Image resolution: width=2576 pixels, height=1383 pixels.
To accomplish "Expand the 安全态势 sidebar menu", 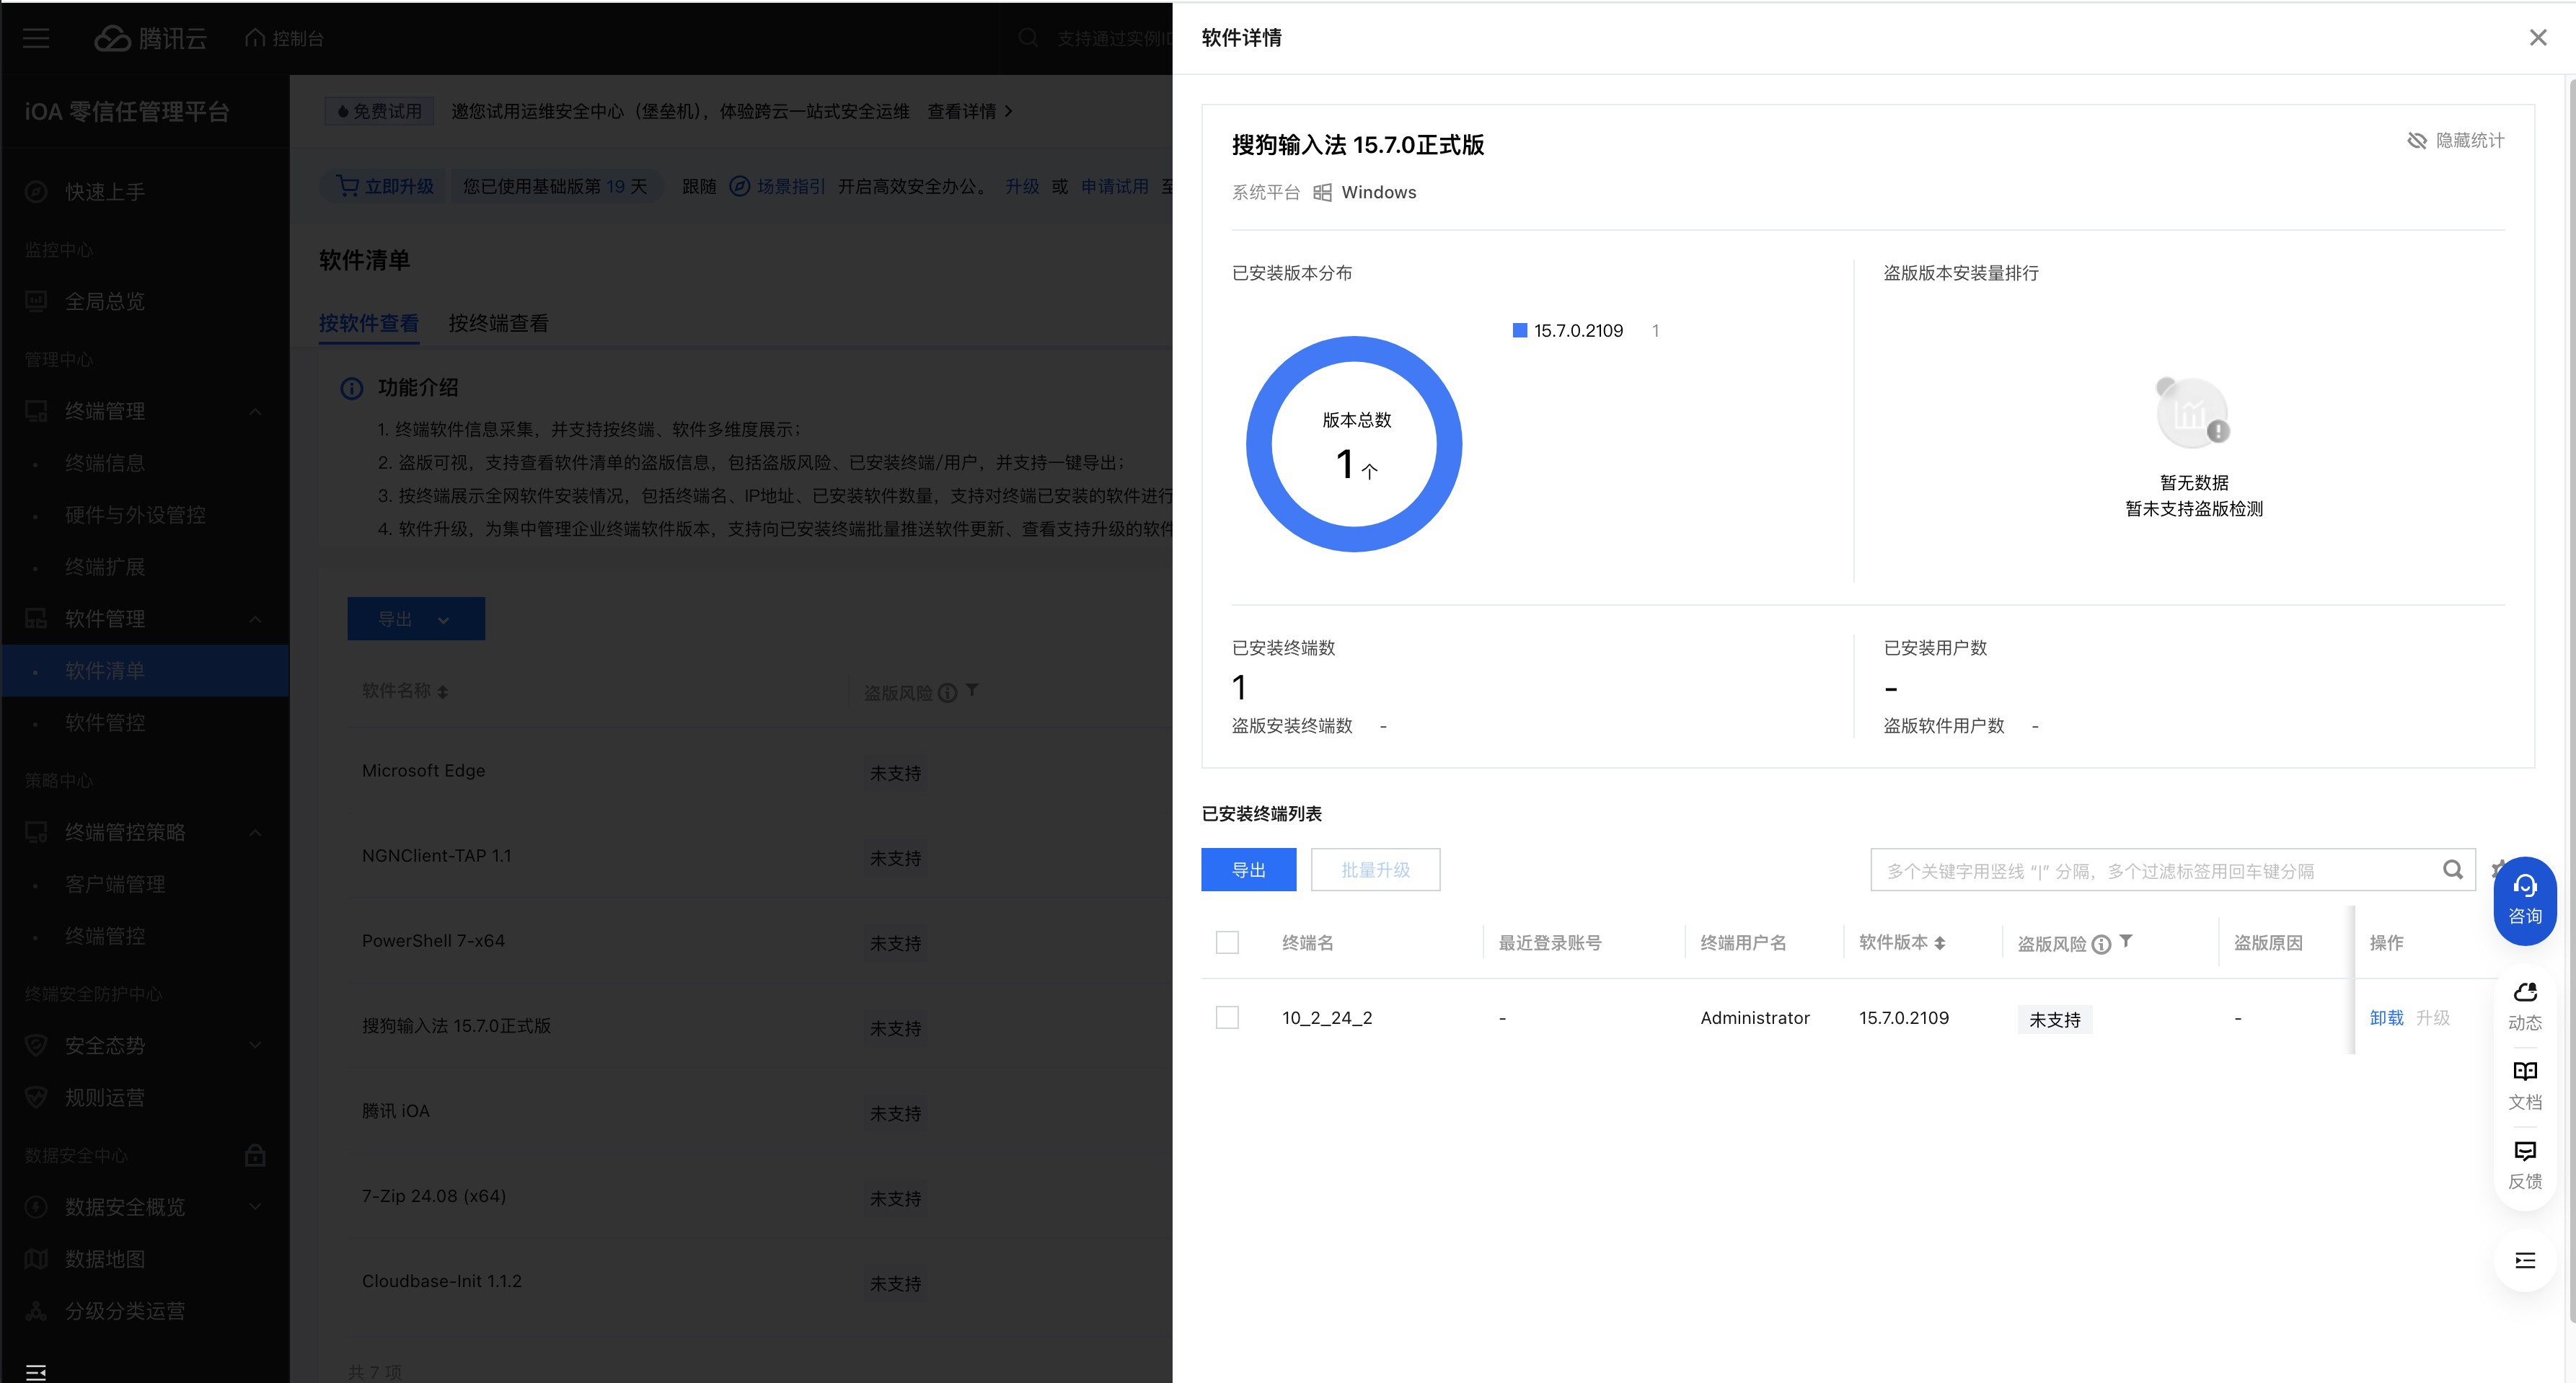I will [254, 1045].
